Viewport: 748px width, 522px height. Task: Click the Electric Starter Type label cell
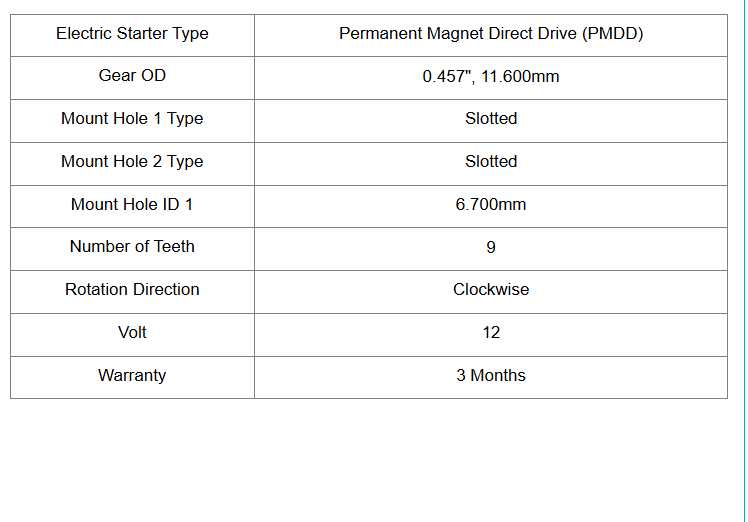132,34
